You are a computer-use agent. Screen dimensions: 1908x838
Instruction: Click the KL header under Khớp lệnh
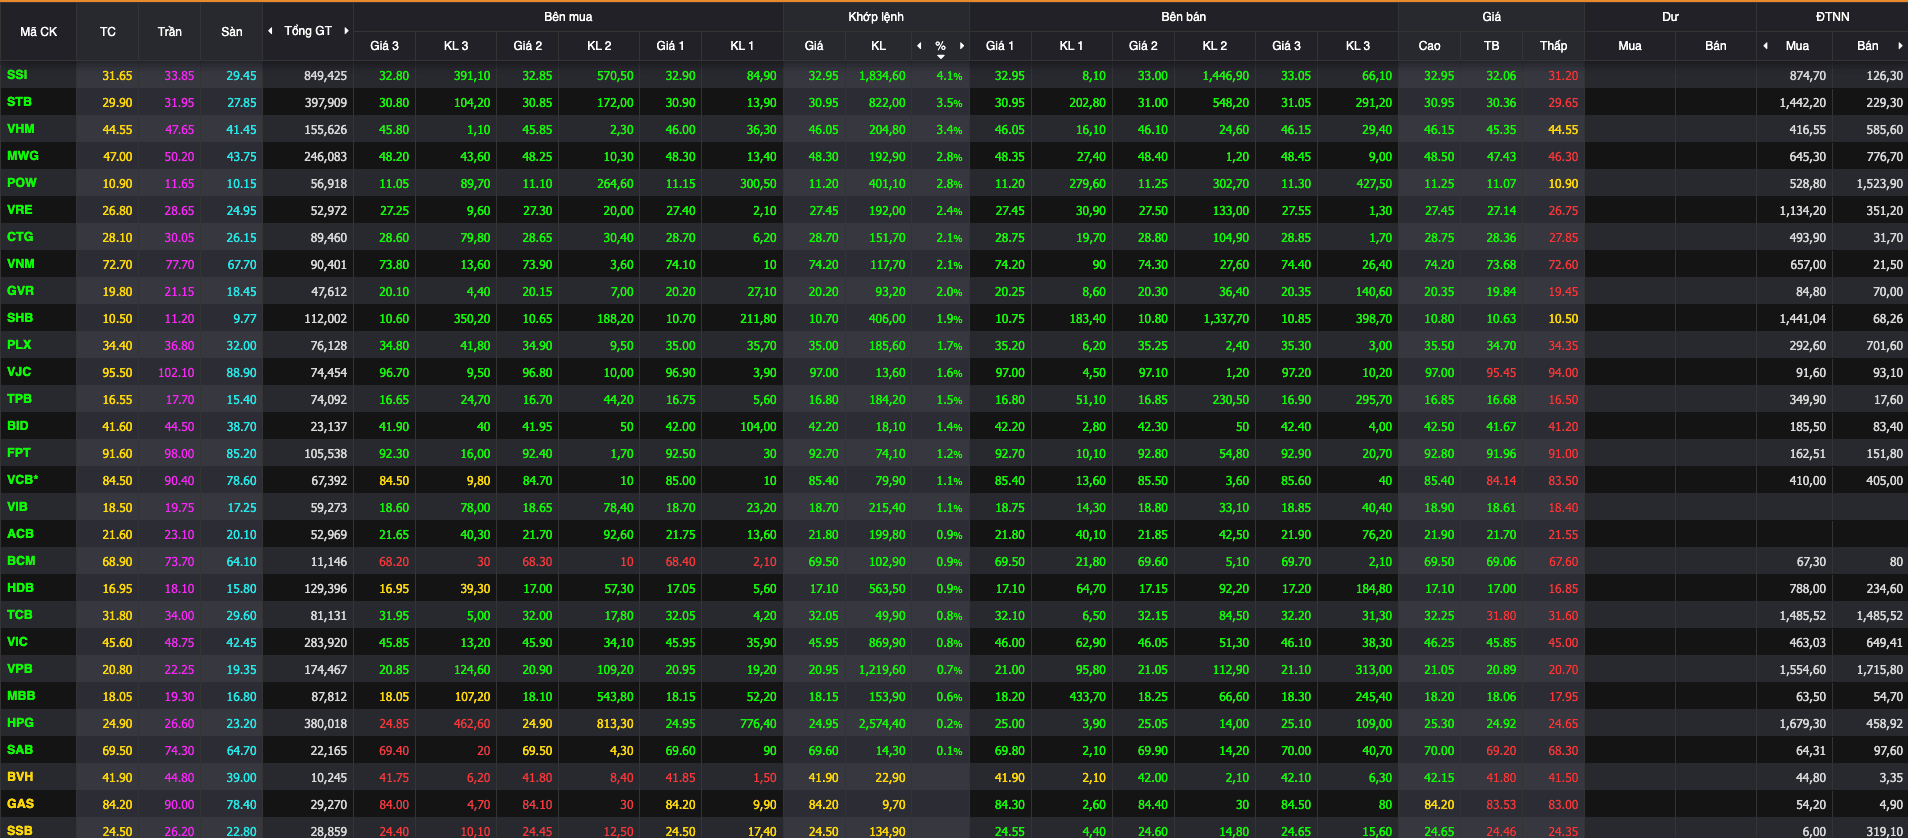(878, 46)
